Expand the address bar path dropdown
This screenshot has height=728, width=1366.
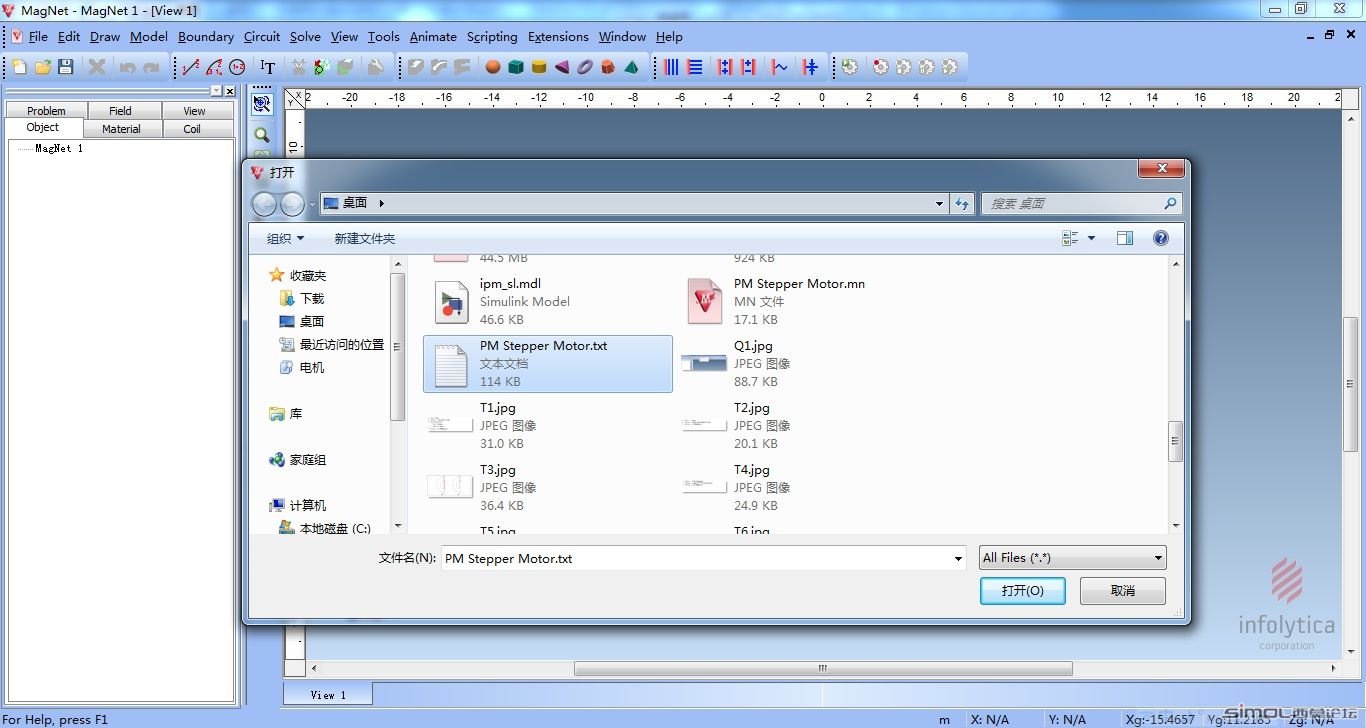tap(939, 203)
